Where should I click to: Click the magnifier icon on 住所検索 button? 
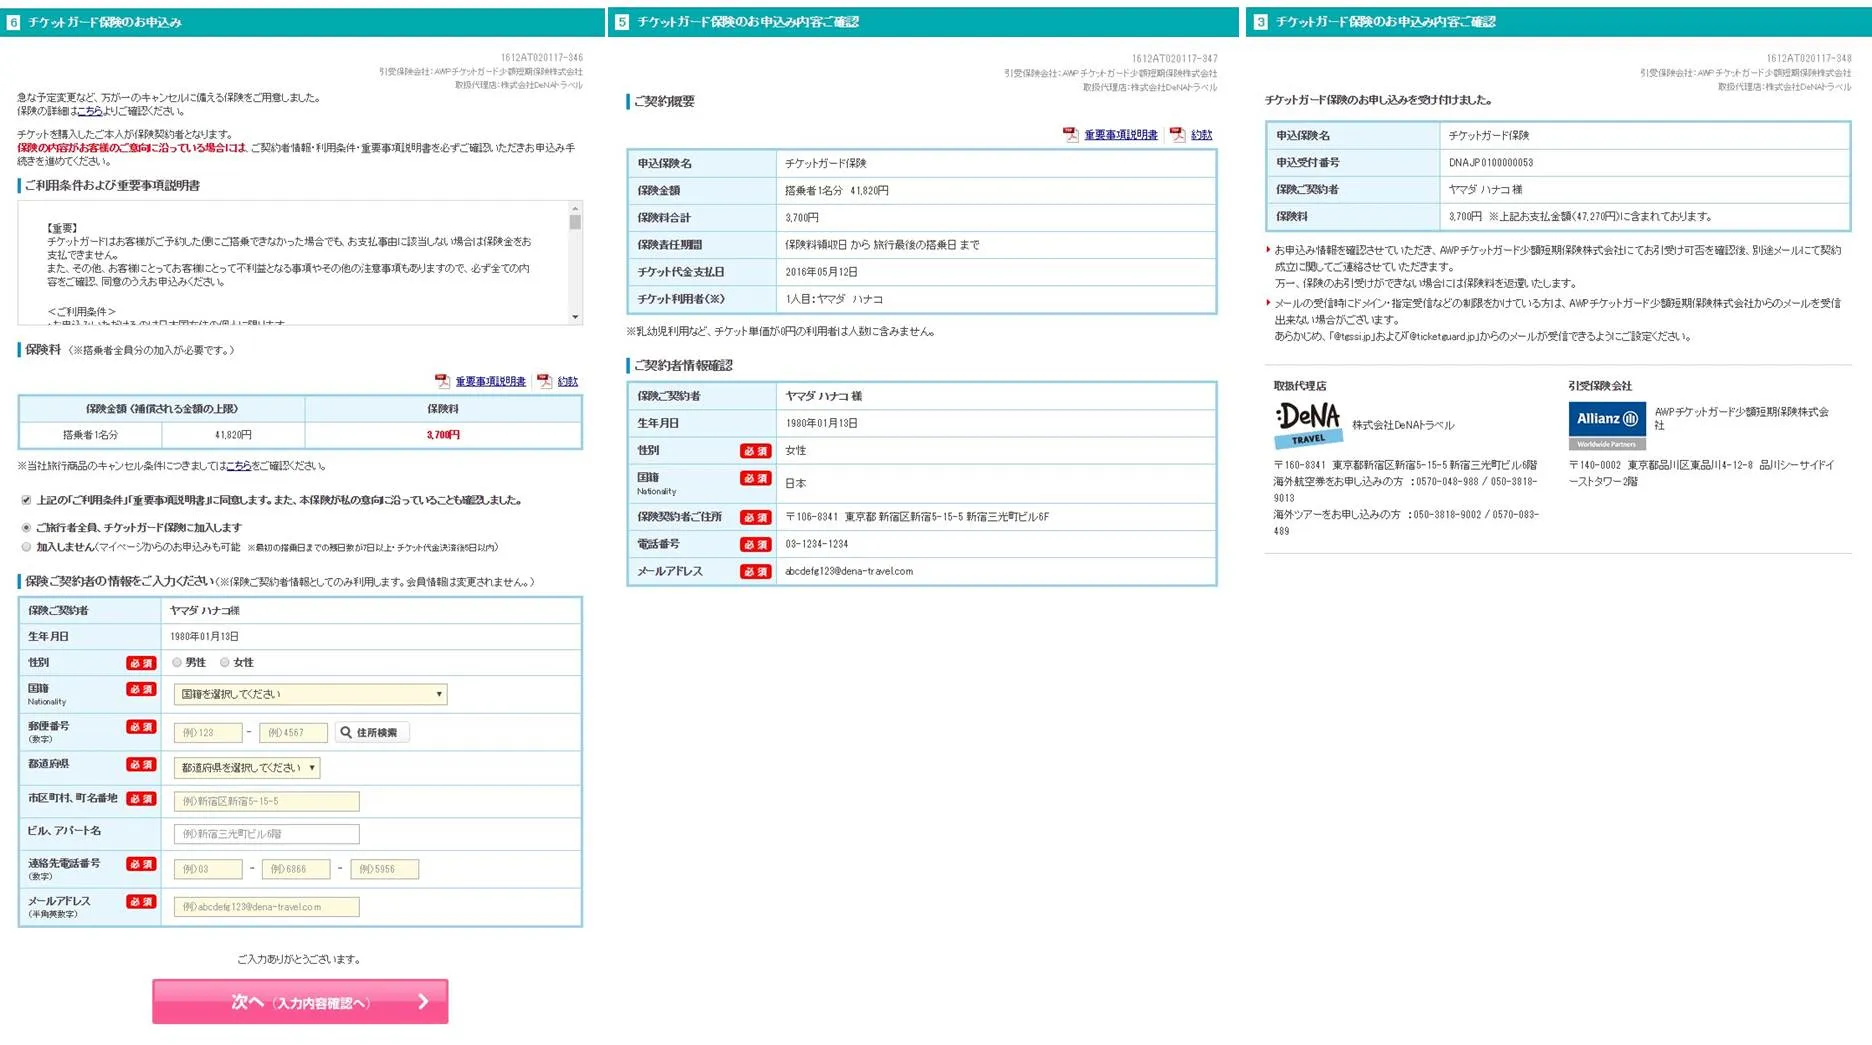click(x=346, y=733)
